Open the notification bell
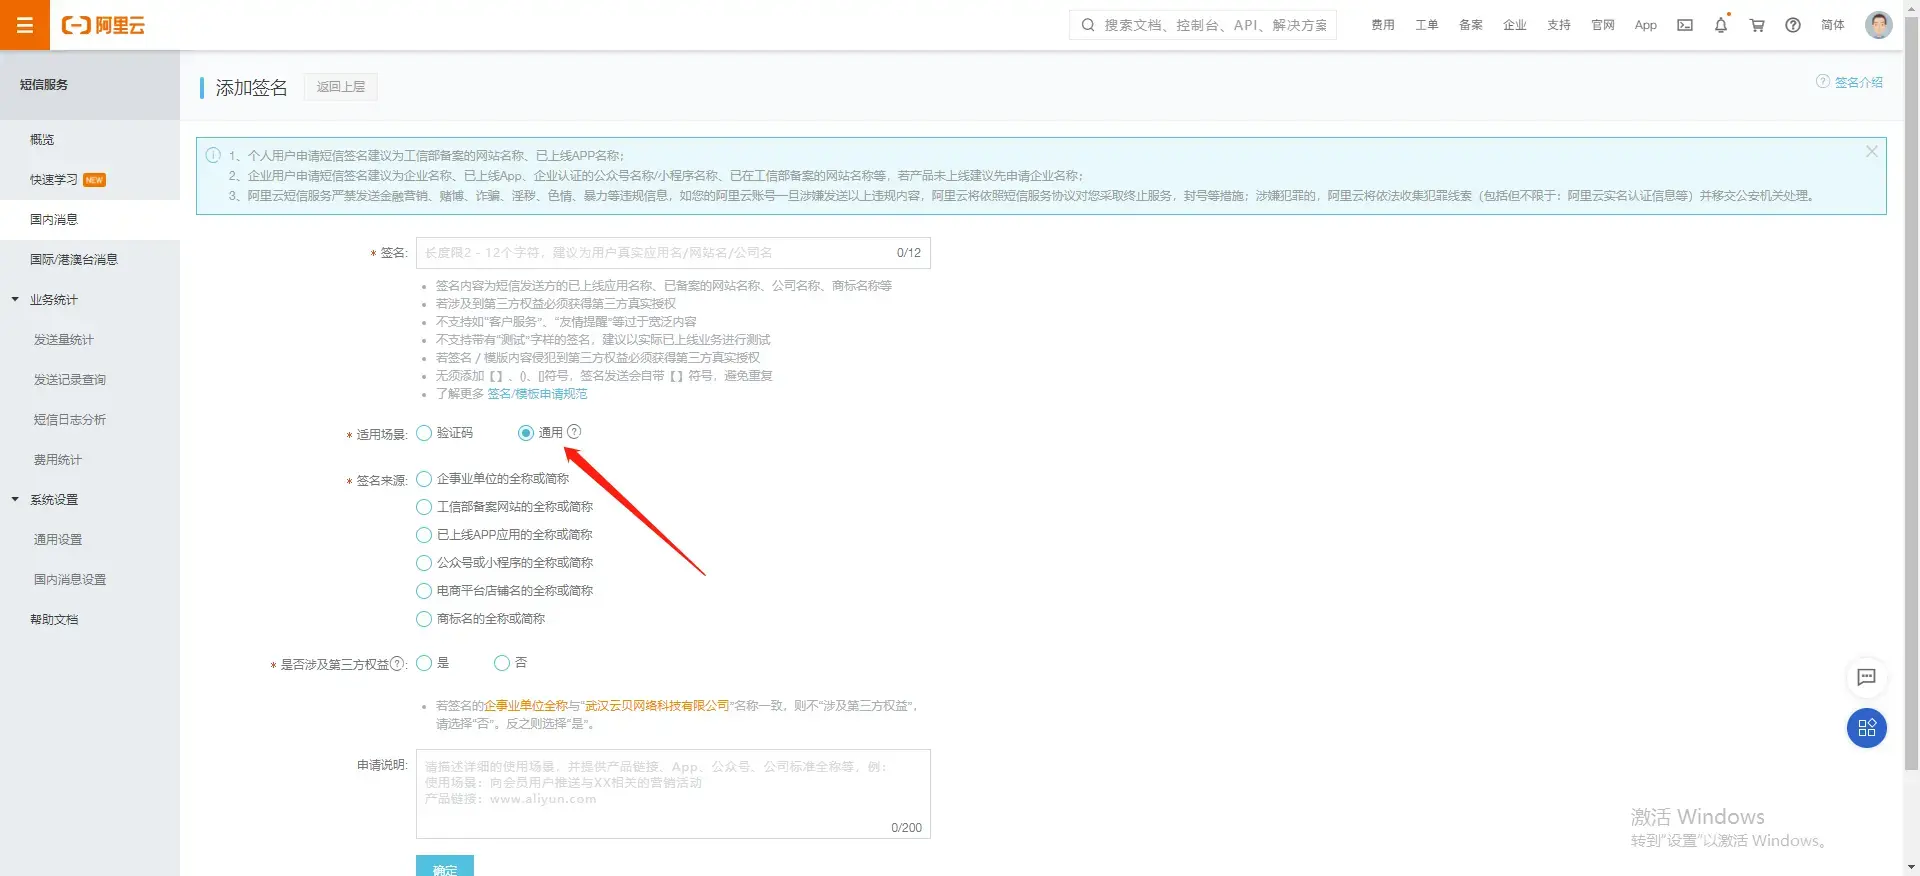 (x=1721, y=25)
